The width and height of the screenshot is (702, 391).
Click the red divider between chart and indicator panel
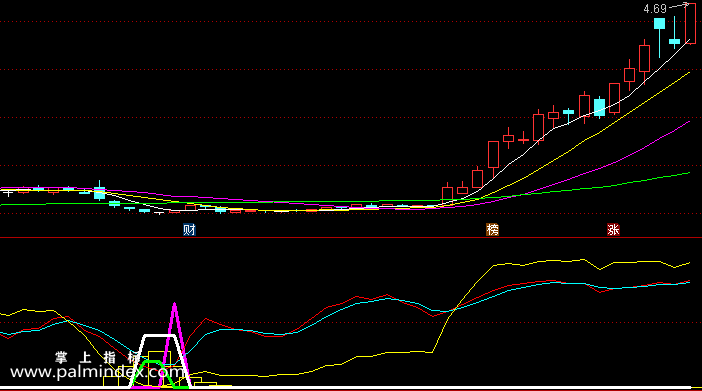(351, 238)
